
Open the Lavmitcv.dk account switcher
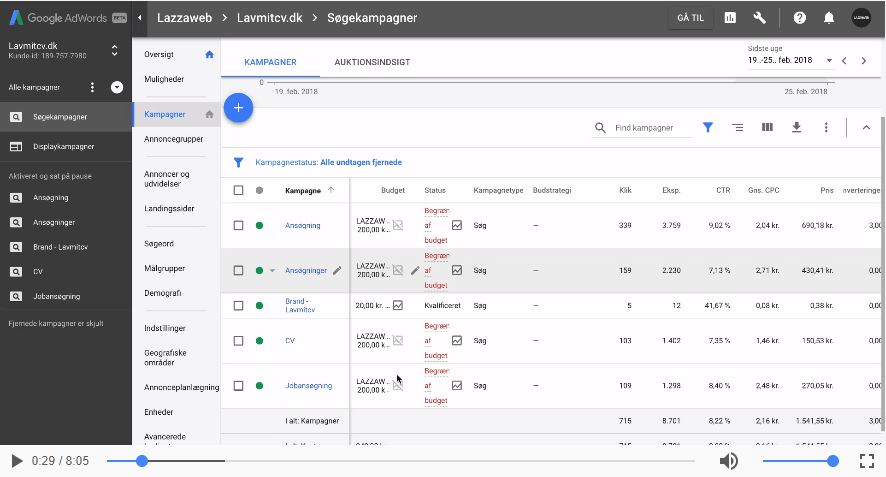coord(115,50)
